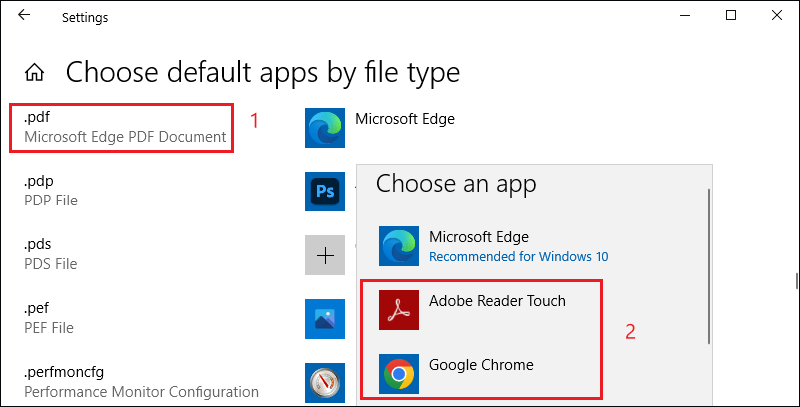Go to Settings home via house icon

(x=35, y=73)
